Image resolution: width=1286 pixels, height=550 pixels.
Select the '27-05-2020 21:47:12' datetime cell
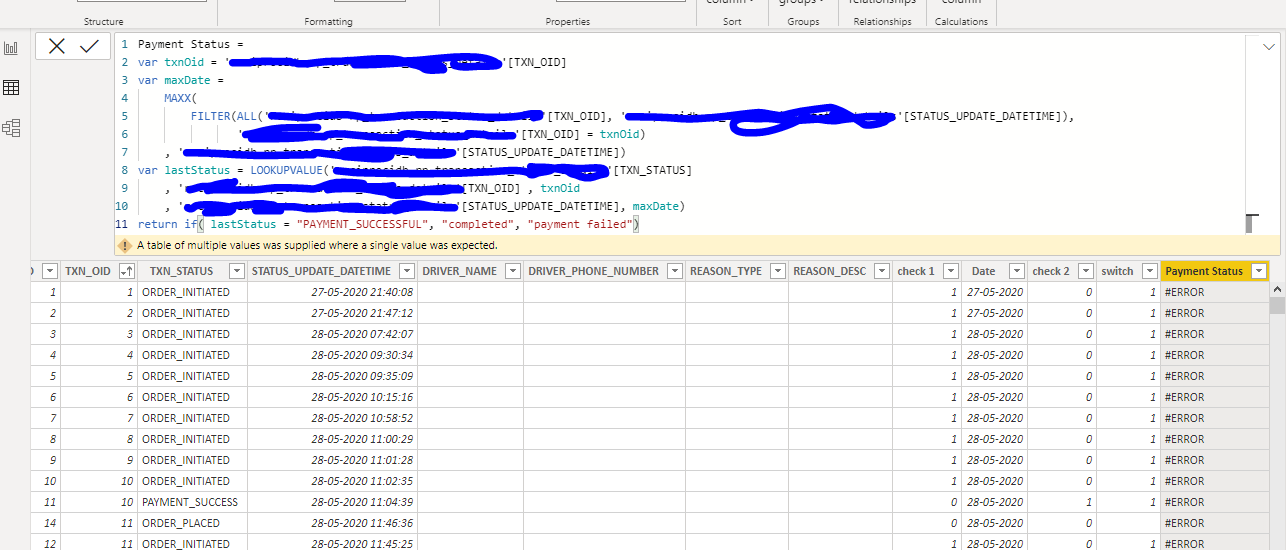[332, 313]
